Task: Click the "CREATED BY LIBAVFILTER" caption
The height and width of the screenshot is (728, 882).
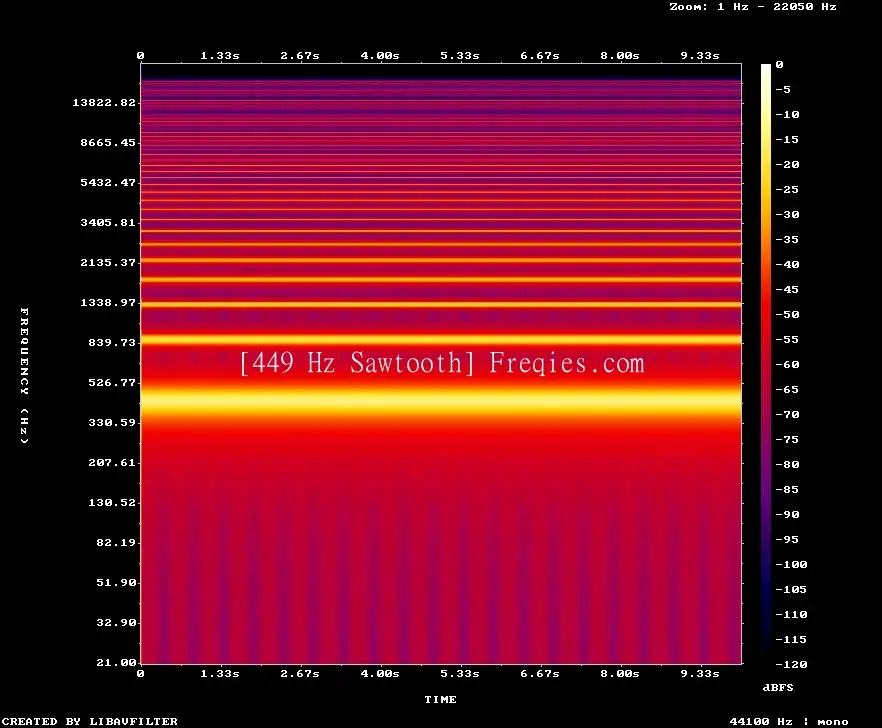Action: pos(90,721)
